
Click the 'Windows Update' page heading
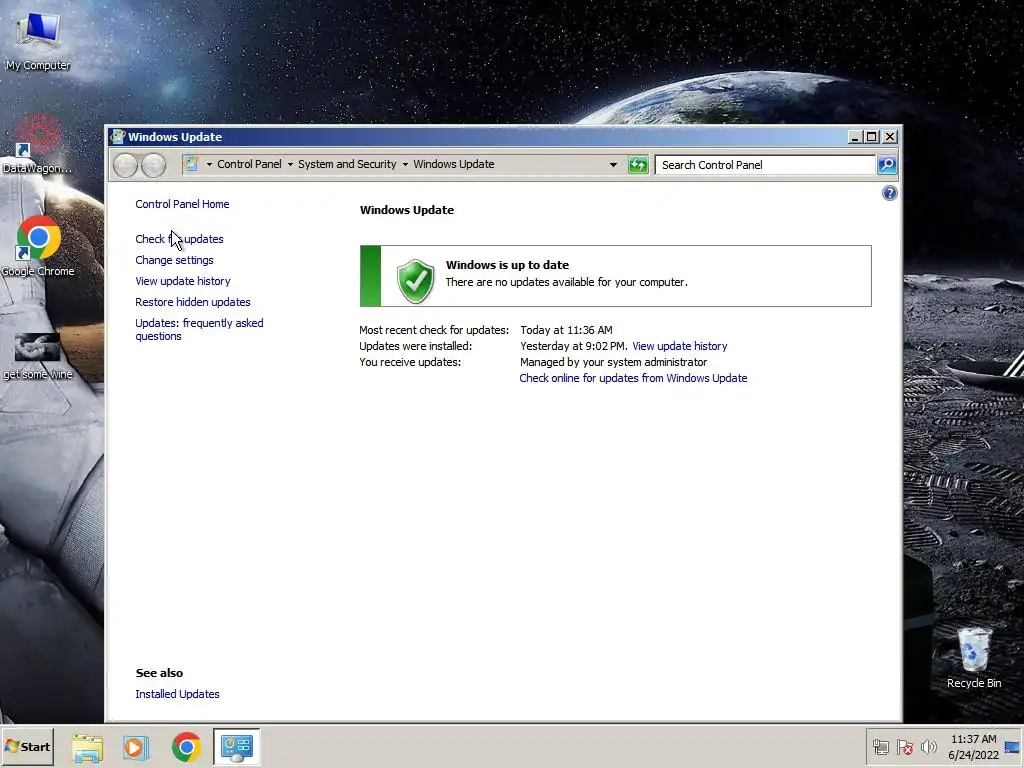pyautogui.click(x=407, y=210)
